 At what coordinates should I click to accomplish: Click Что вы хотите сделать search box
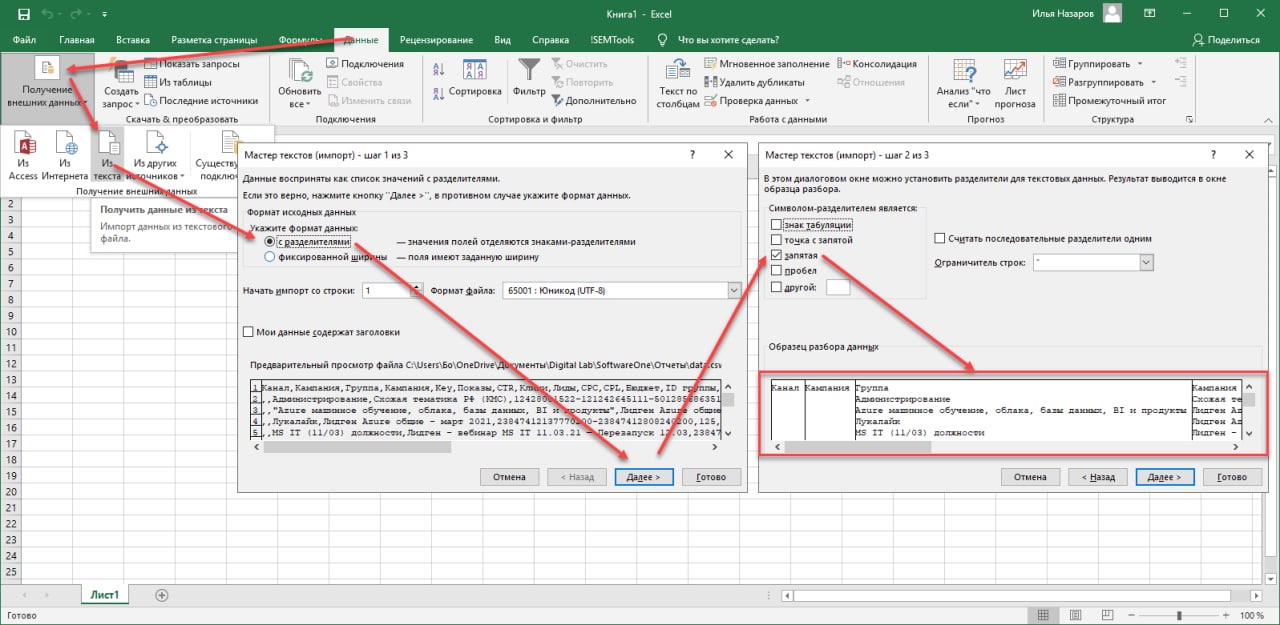[x=729, y=40]
